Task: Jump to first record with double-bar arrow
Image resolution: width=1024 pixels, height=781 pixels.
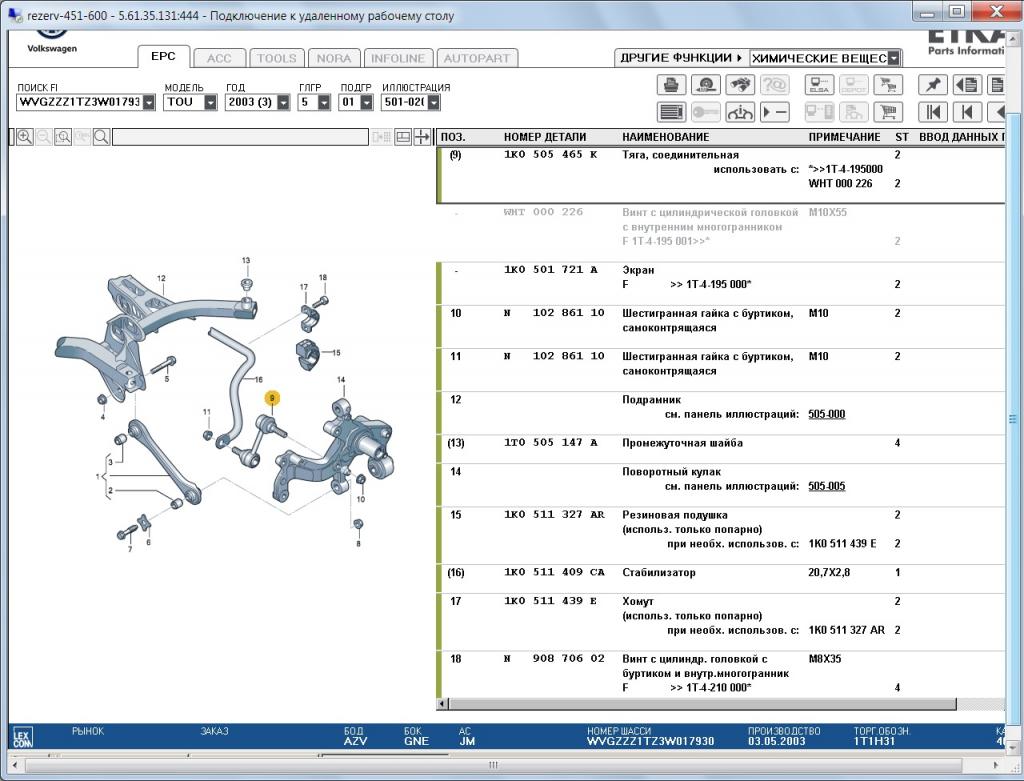Action: [x=933, y=112]
